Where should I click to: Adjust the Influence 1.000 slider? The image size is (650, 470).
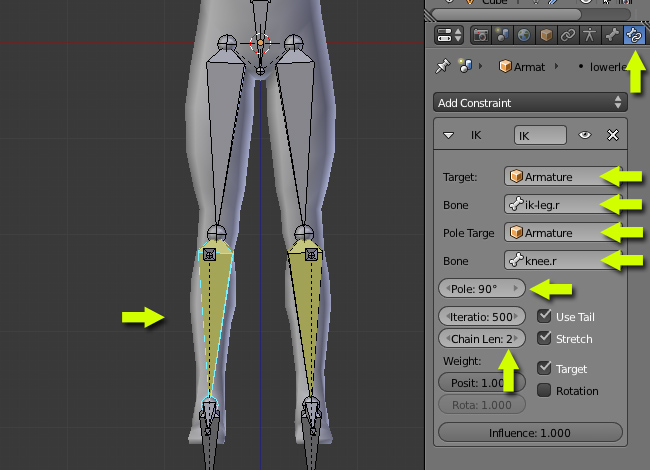coord(530,433)
